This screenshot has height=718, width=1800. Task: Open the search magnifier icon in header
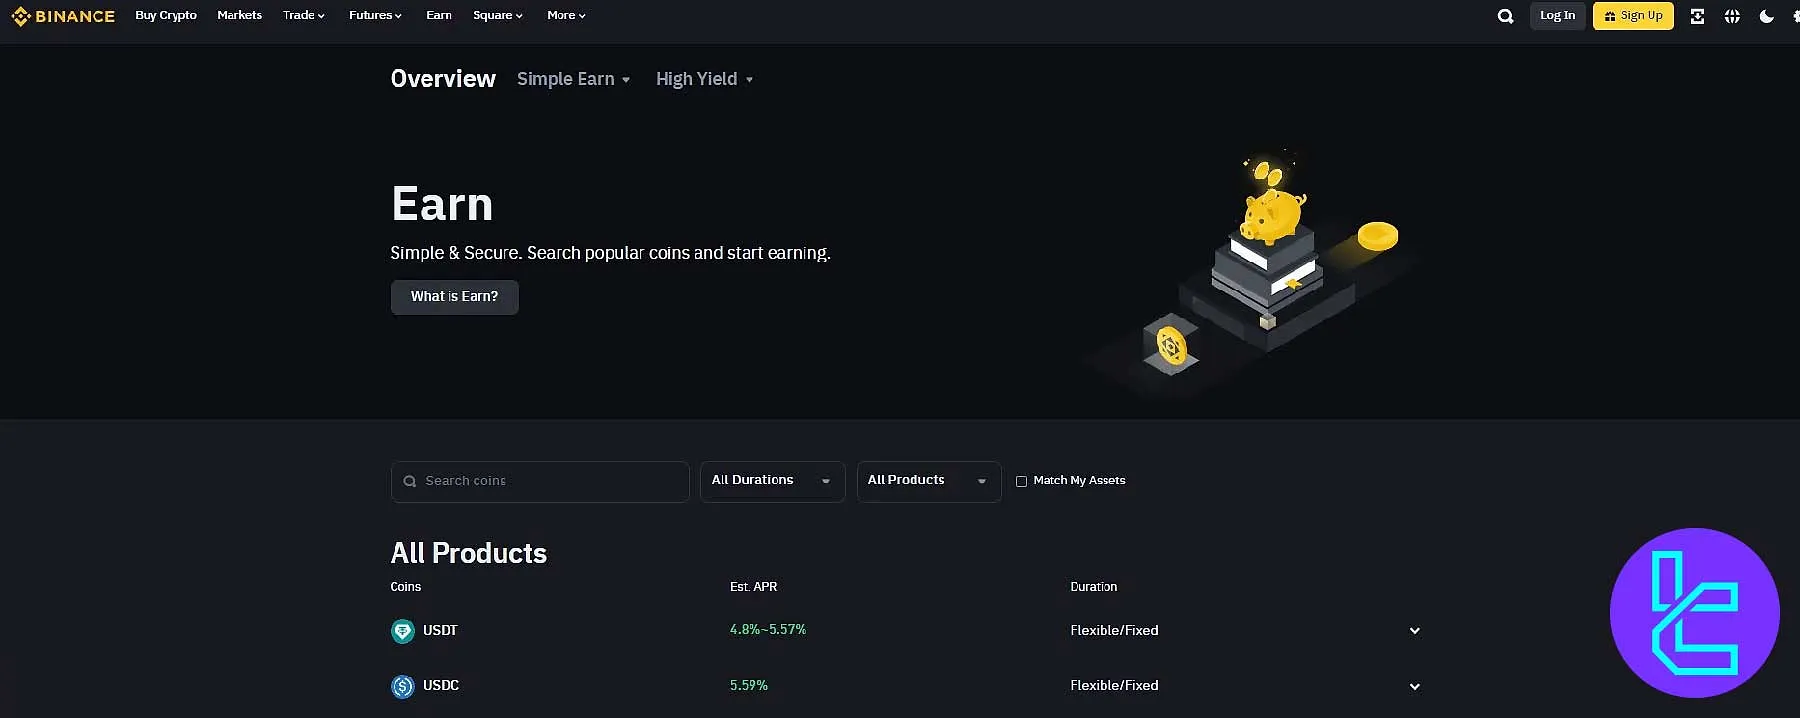(1505, 16)
